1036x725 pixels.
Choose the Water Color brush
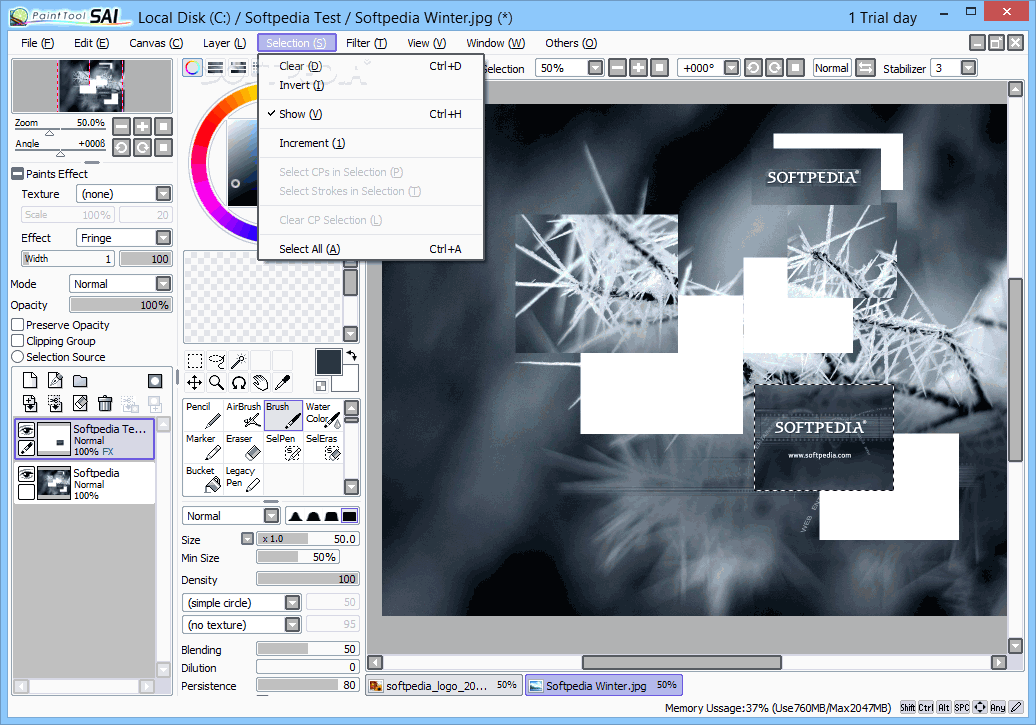point(323,415)
